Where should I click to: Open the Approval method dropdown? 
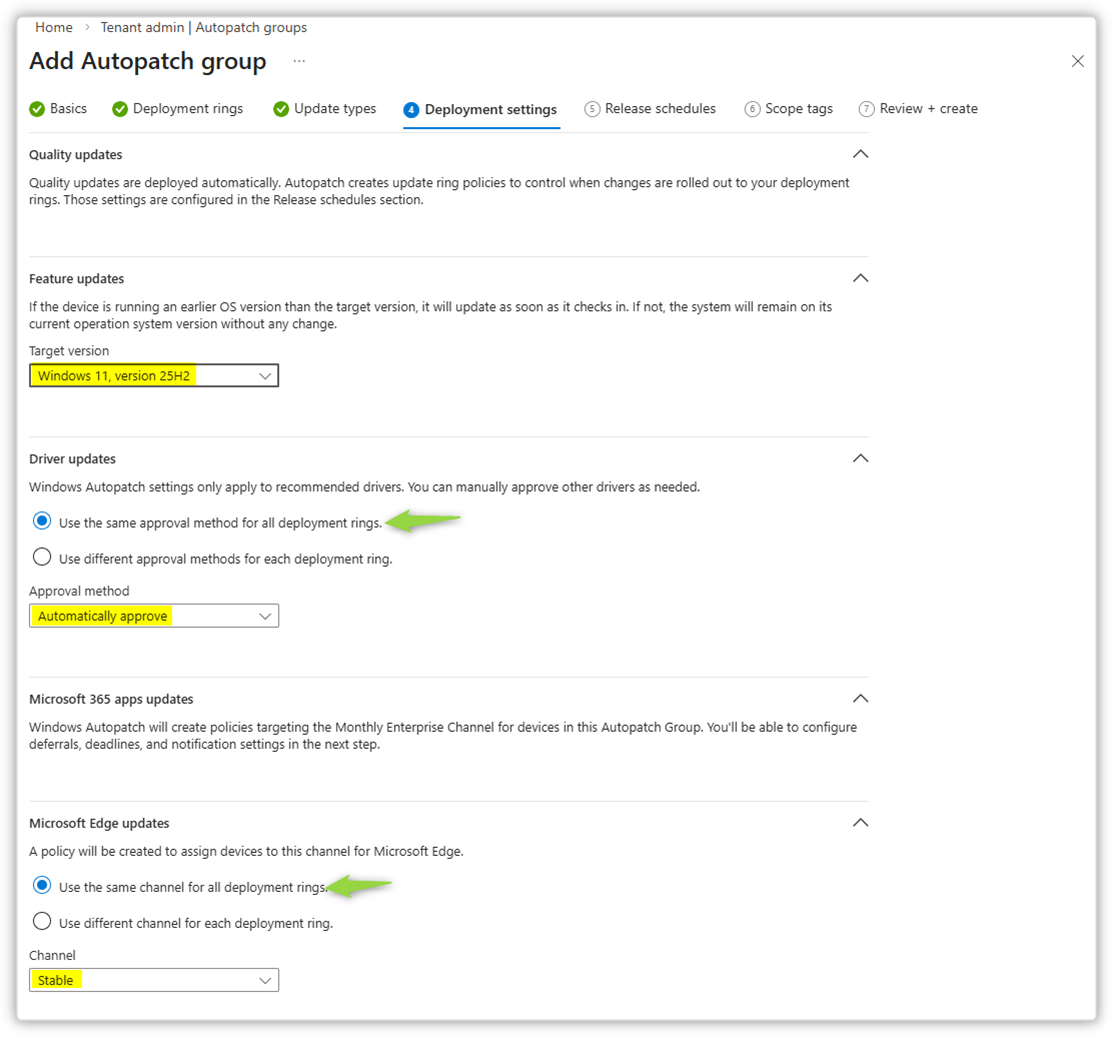coord(154,616)
